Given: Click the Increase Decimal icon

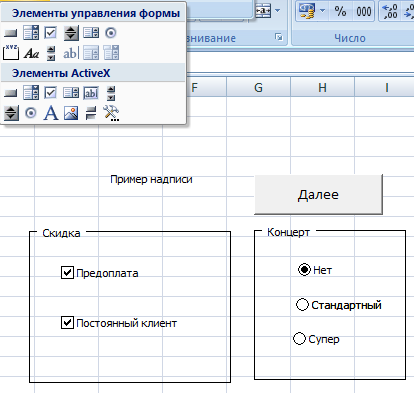Looking at the screenshot, I should (391, 11).
